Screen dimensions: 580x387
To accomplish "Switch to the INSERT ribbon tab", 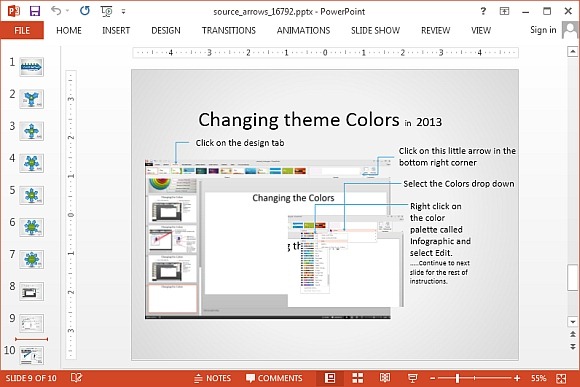I will point(116,30).
